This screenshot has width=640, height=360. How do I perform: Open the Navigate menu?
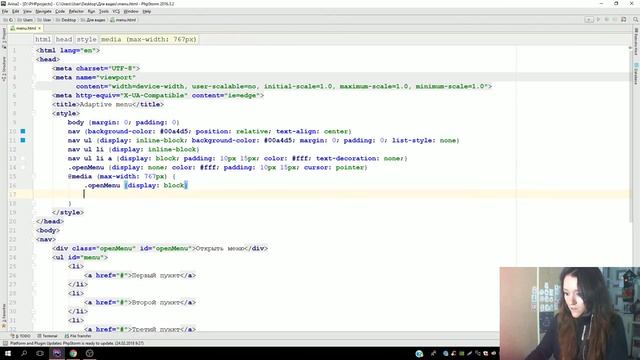43,11
